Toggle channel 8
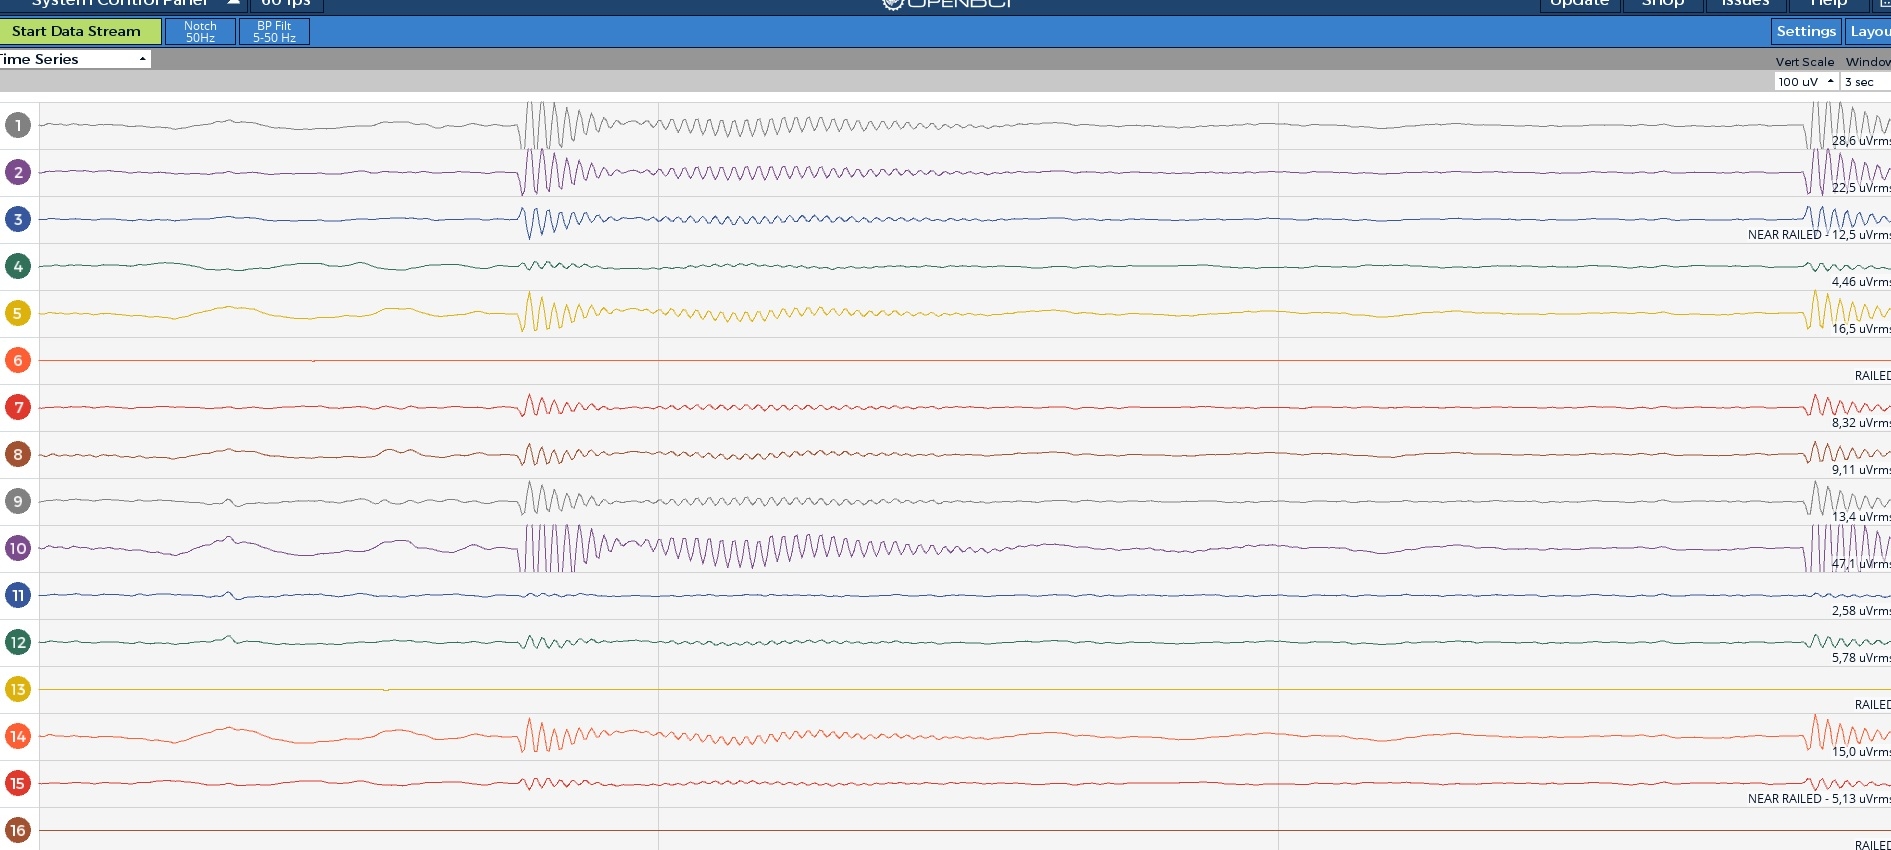The height and width of the screenshot is (850, 1891). click(x=17, y=454)
